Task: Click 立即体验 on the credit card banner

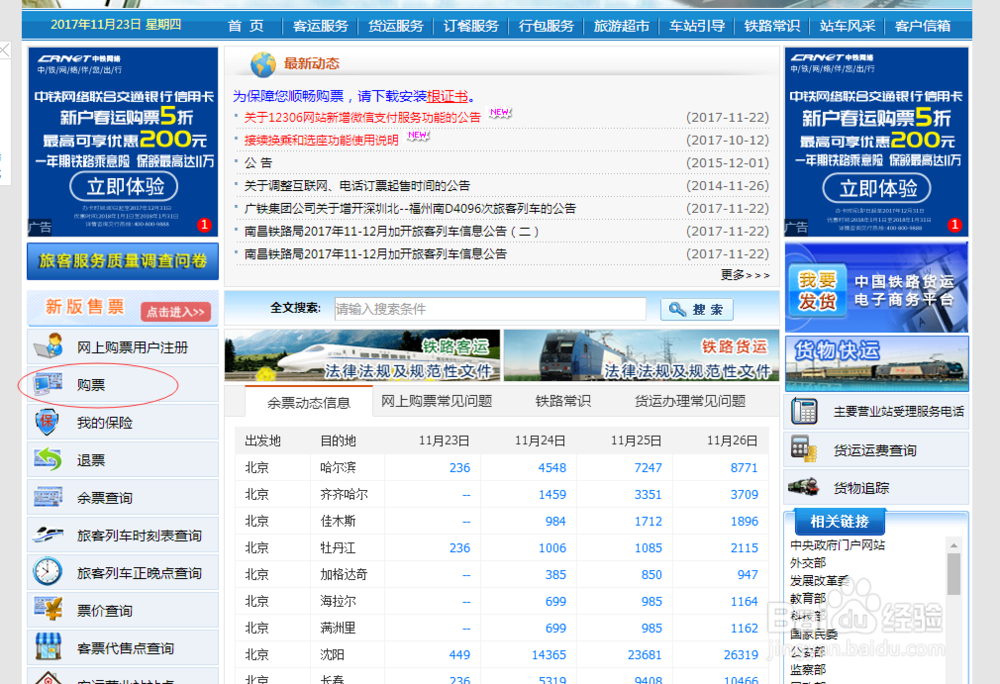Action: coord(122,187)
